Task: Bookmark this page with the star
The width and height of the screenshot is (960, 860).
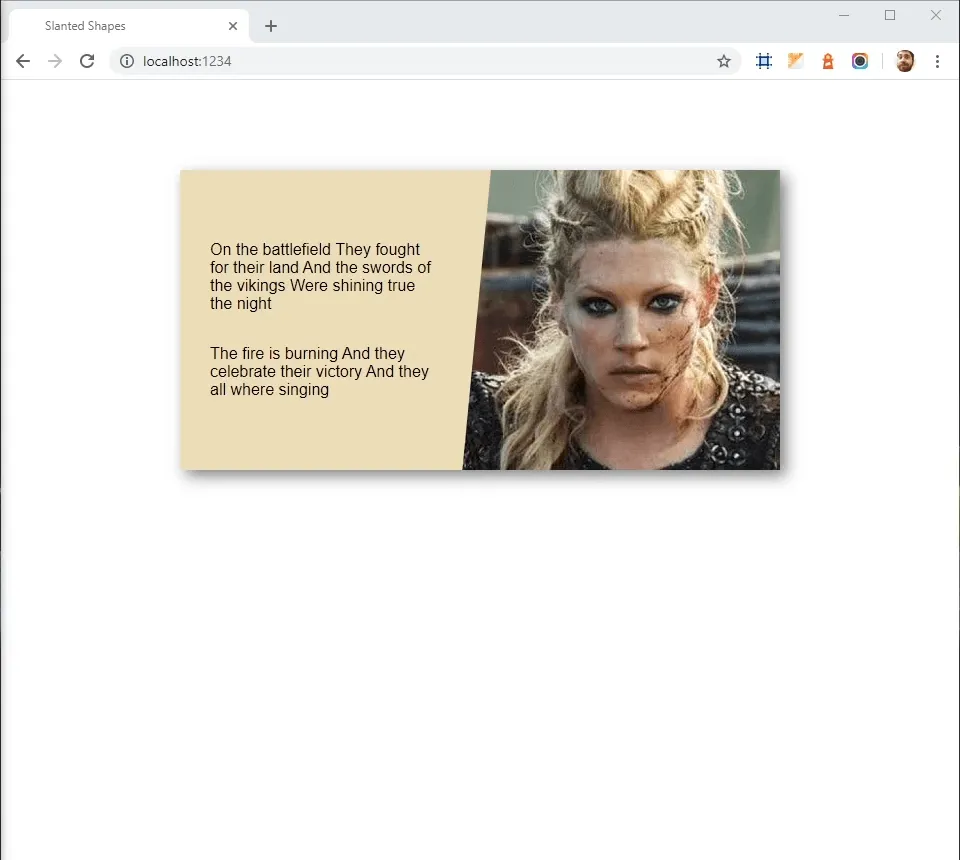Action: [724, 61]
